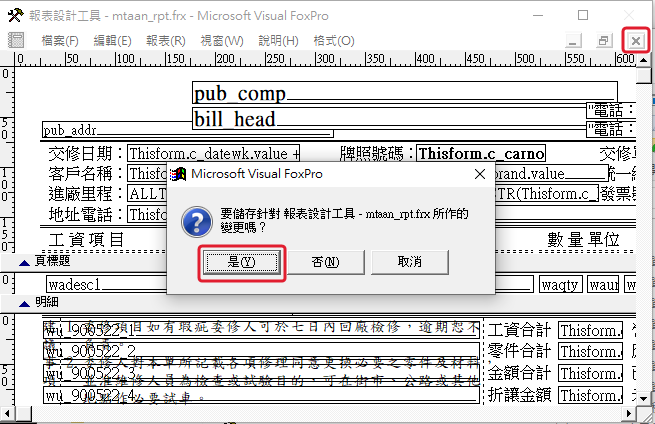Screen dimensions: 655x424
Task: Open the 格式(O) menu
Action: point(334,41)
